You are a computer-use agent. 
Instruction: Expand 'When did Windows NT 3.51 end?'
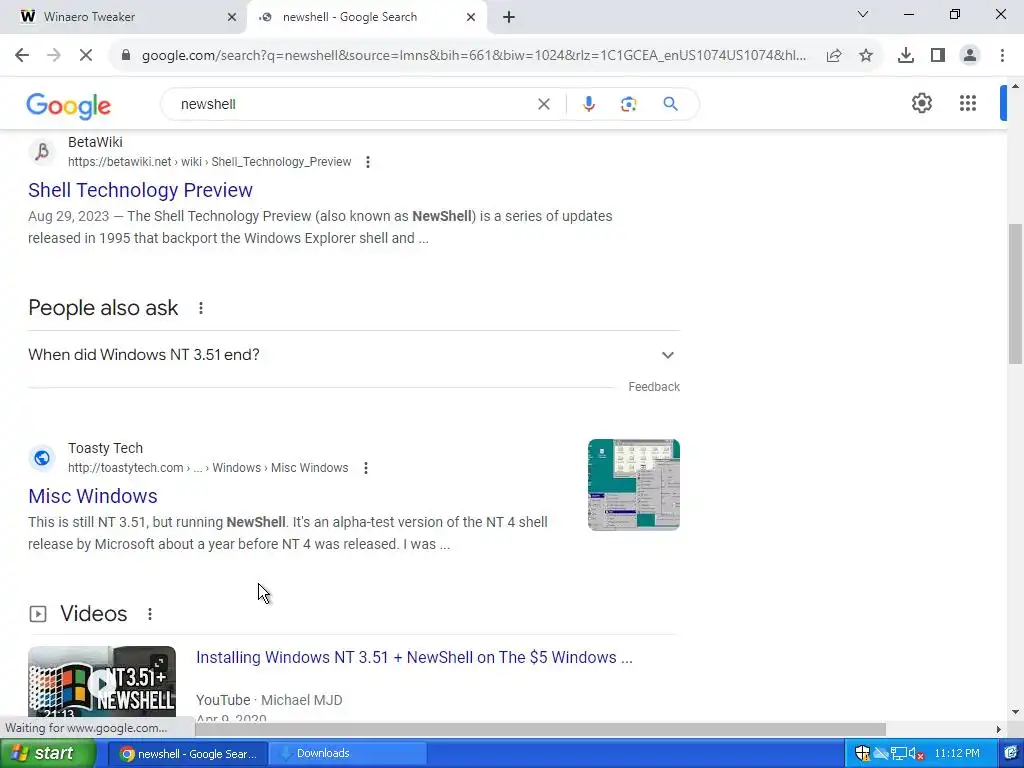tap(354, 355)
